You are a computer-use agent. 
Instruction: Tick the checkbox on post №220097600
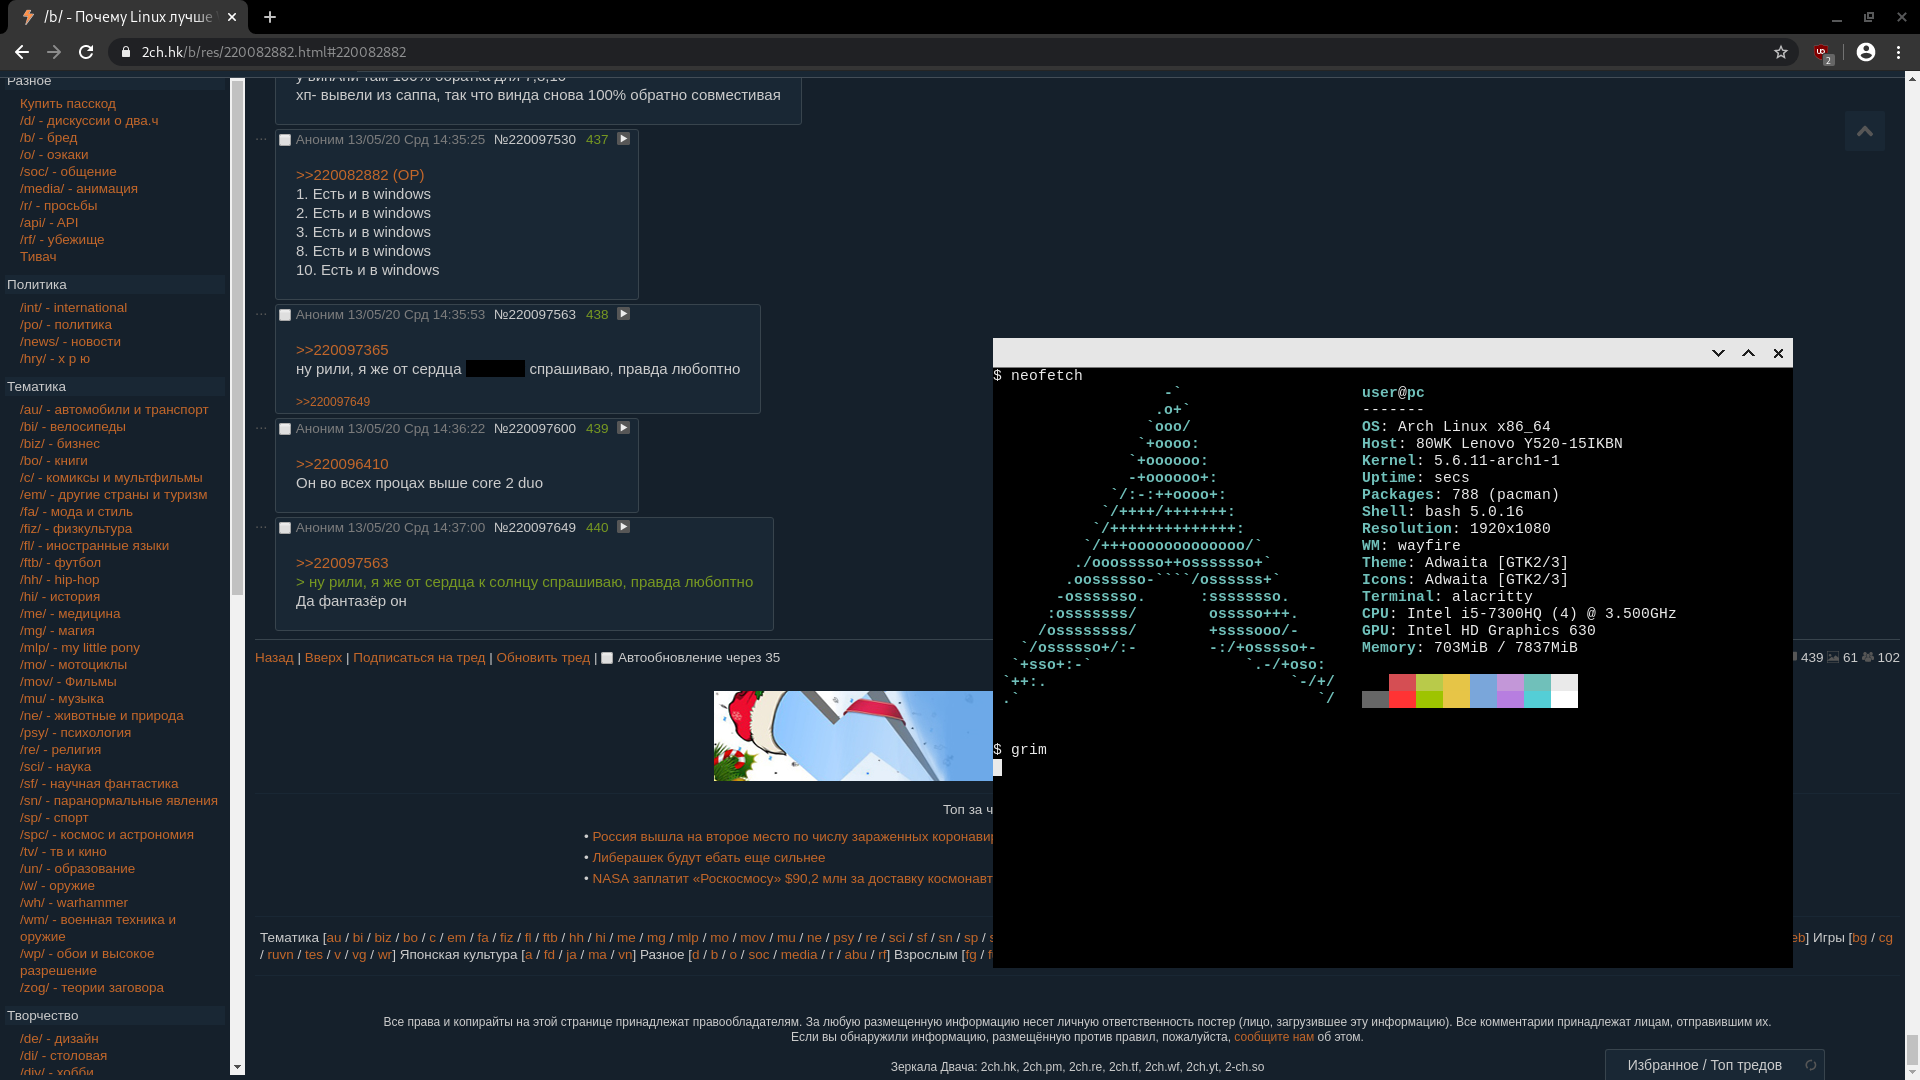click(285, 429)
